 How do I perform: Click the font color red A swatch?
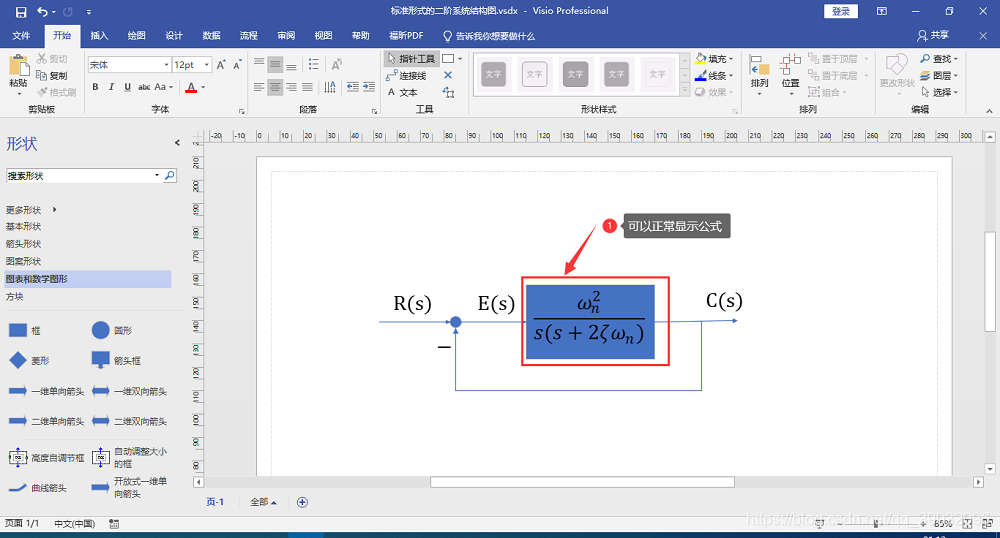pos(191,87)
